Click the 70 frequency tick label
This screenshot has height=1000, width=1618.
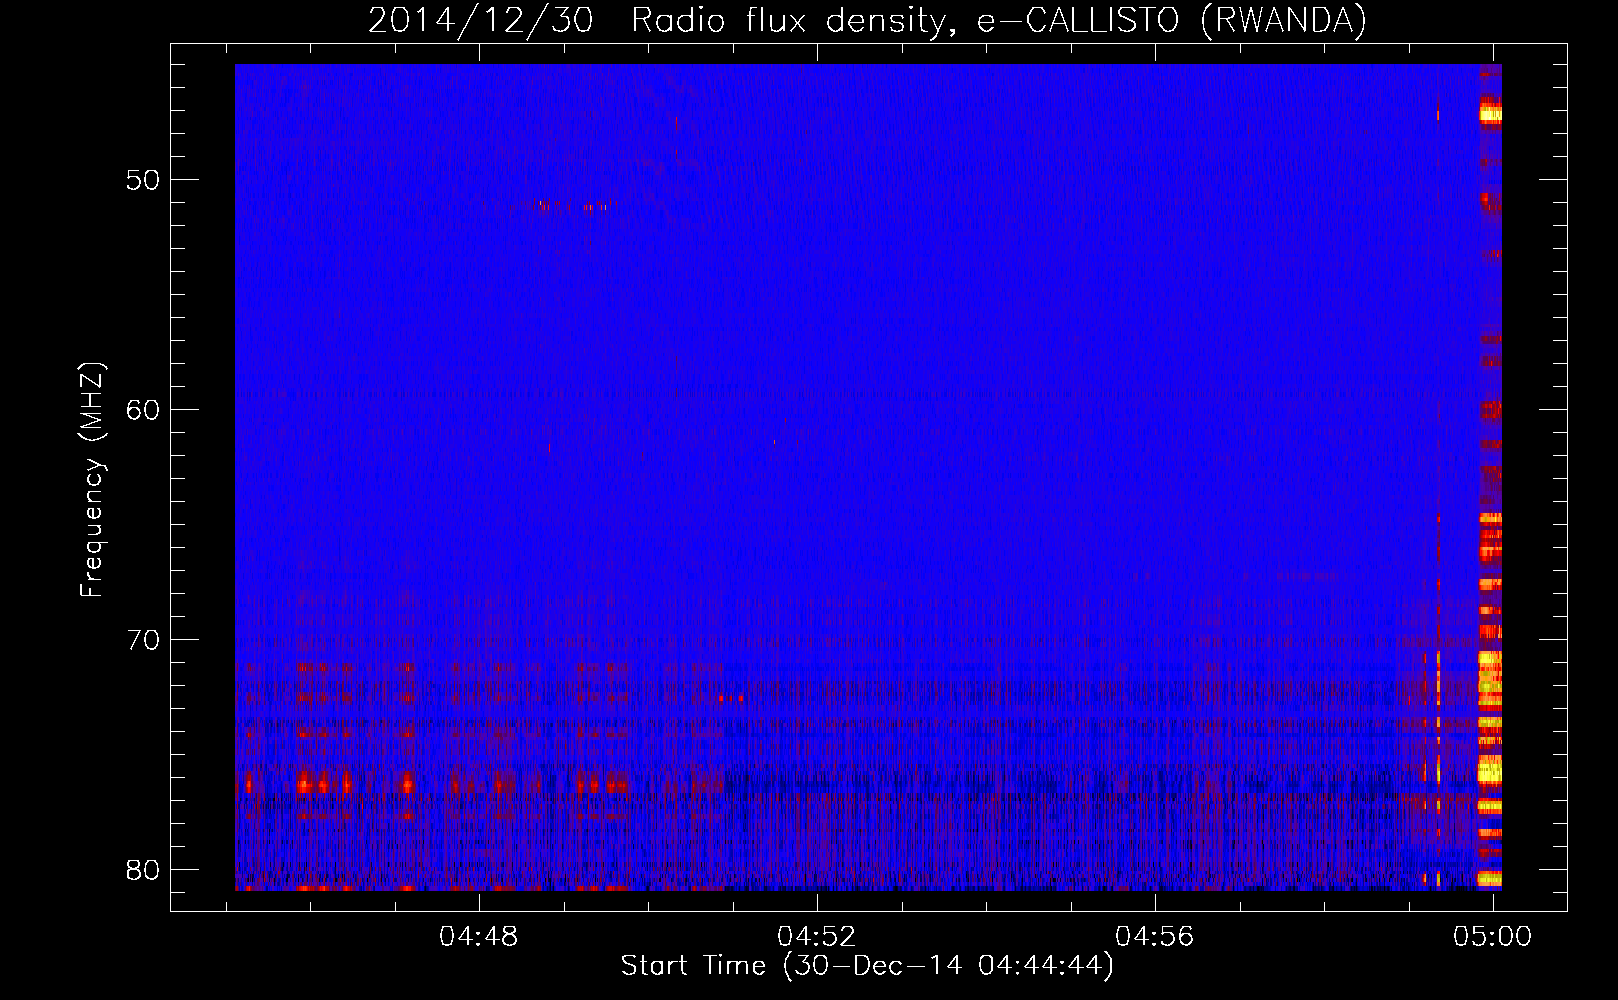[143, 640]
